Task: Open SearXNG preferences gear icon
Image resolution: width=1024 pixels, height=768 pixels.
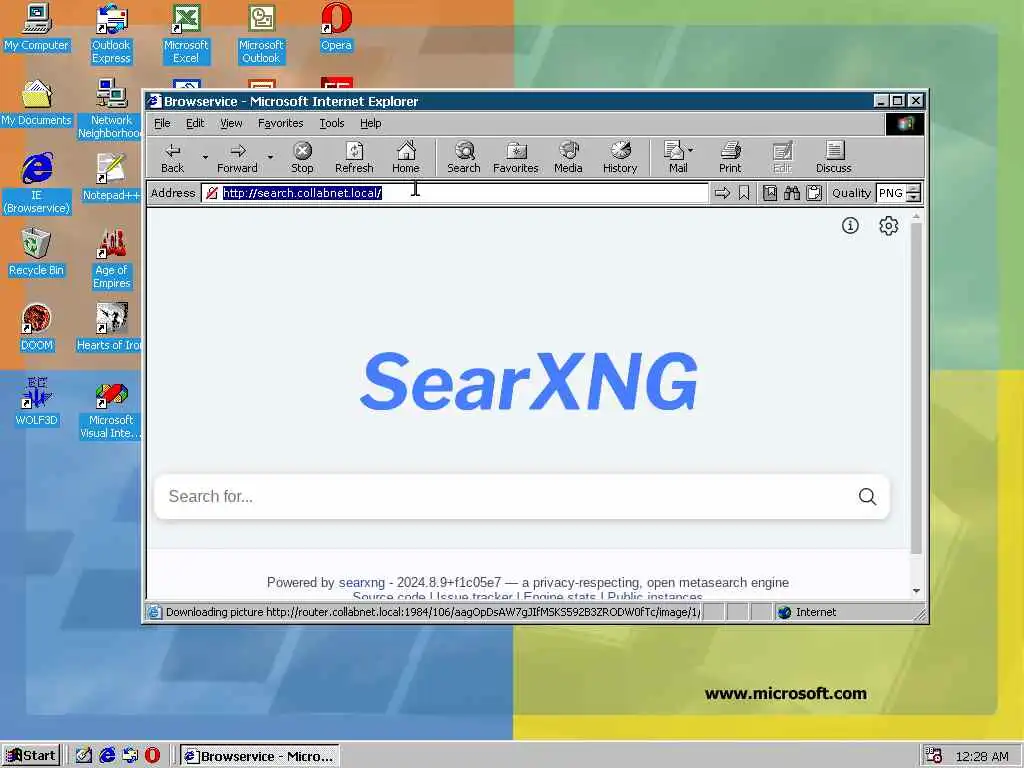Action: click(x=888, y=226)
